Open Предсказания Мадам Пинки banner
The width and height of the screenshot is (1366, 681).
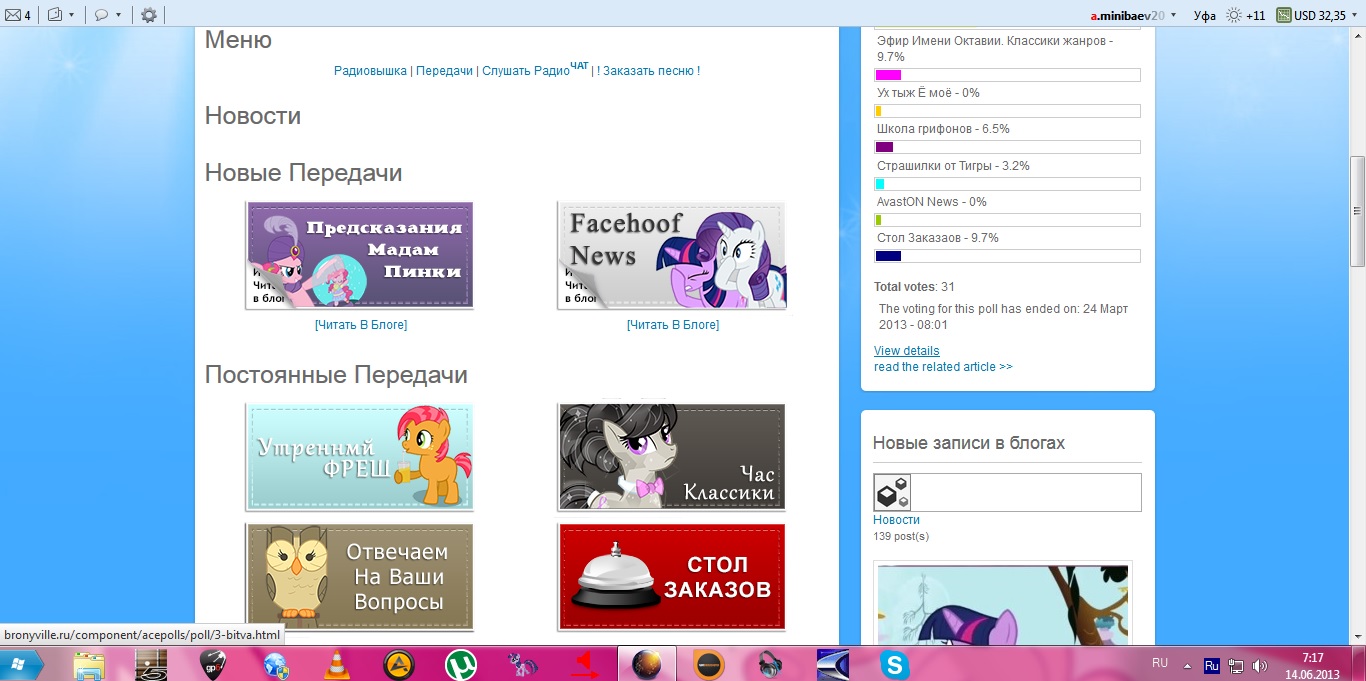360,255
